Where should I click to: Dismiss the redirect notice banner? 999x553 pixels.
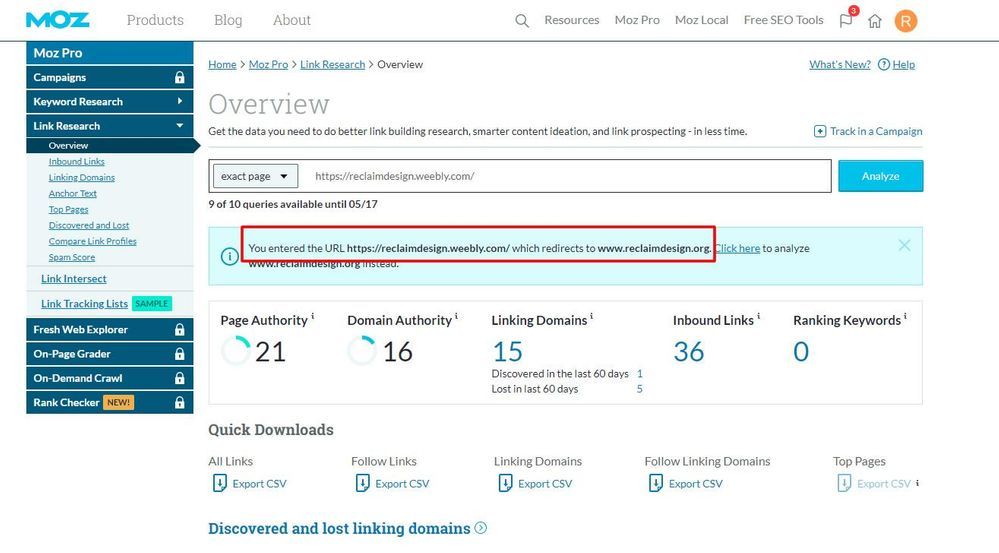pyautogui.click(x=904, y=245)
